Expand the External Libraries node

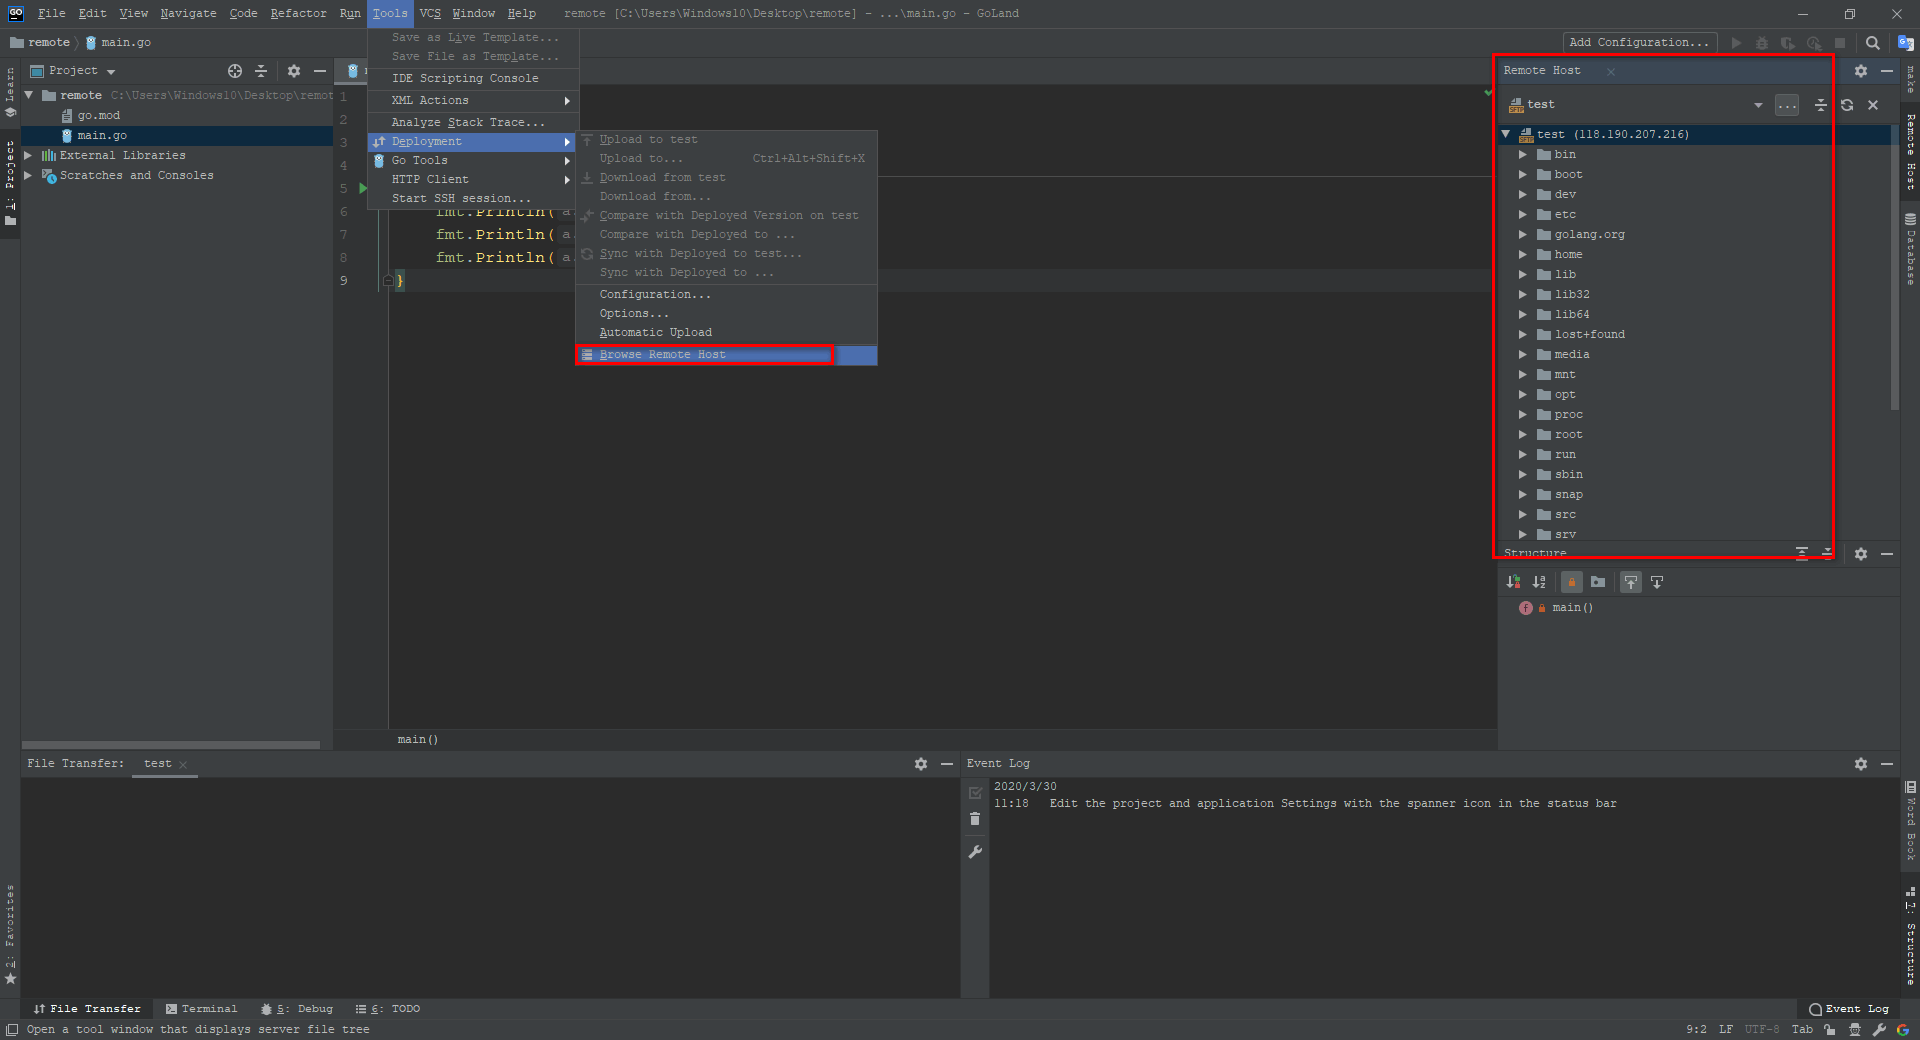coord(28,156)
